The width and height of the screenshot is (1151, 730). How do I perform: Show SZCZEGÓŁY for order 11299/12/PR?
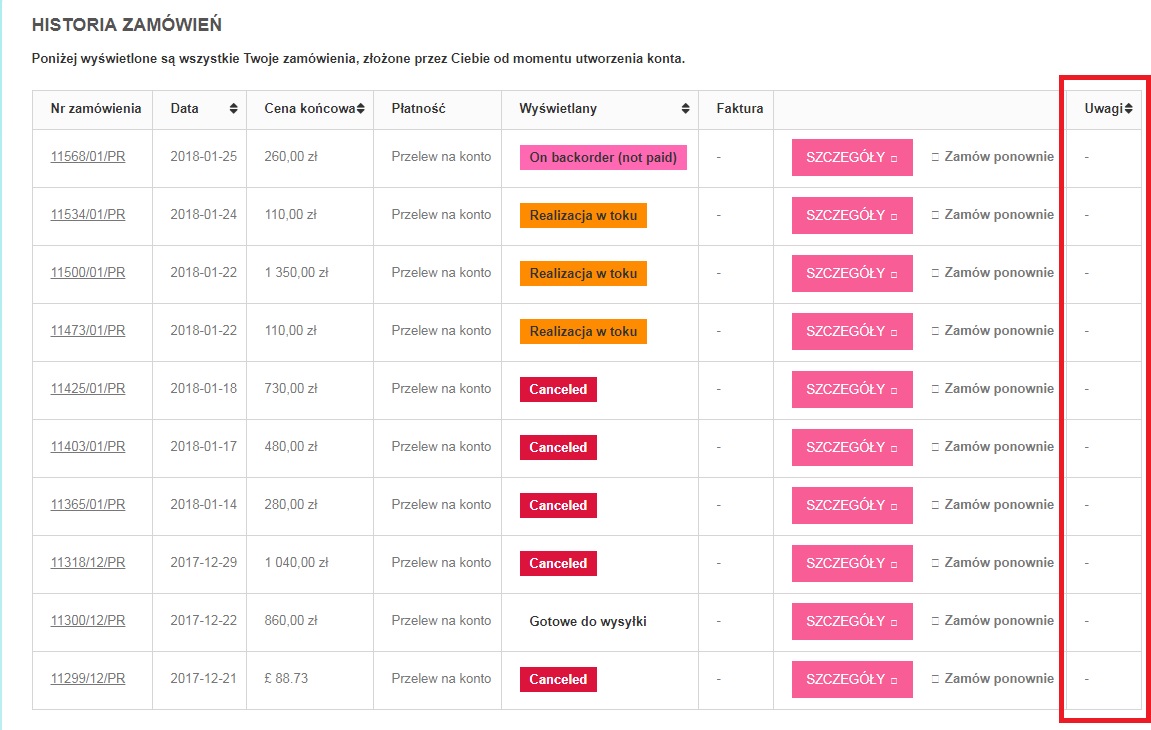pos(852,679)
